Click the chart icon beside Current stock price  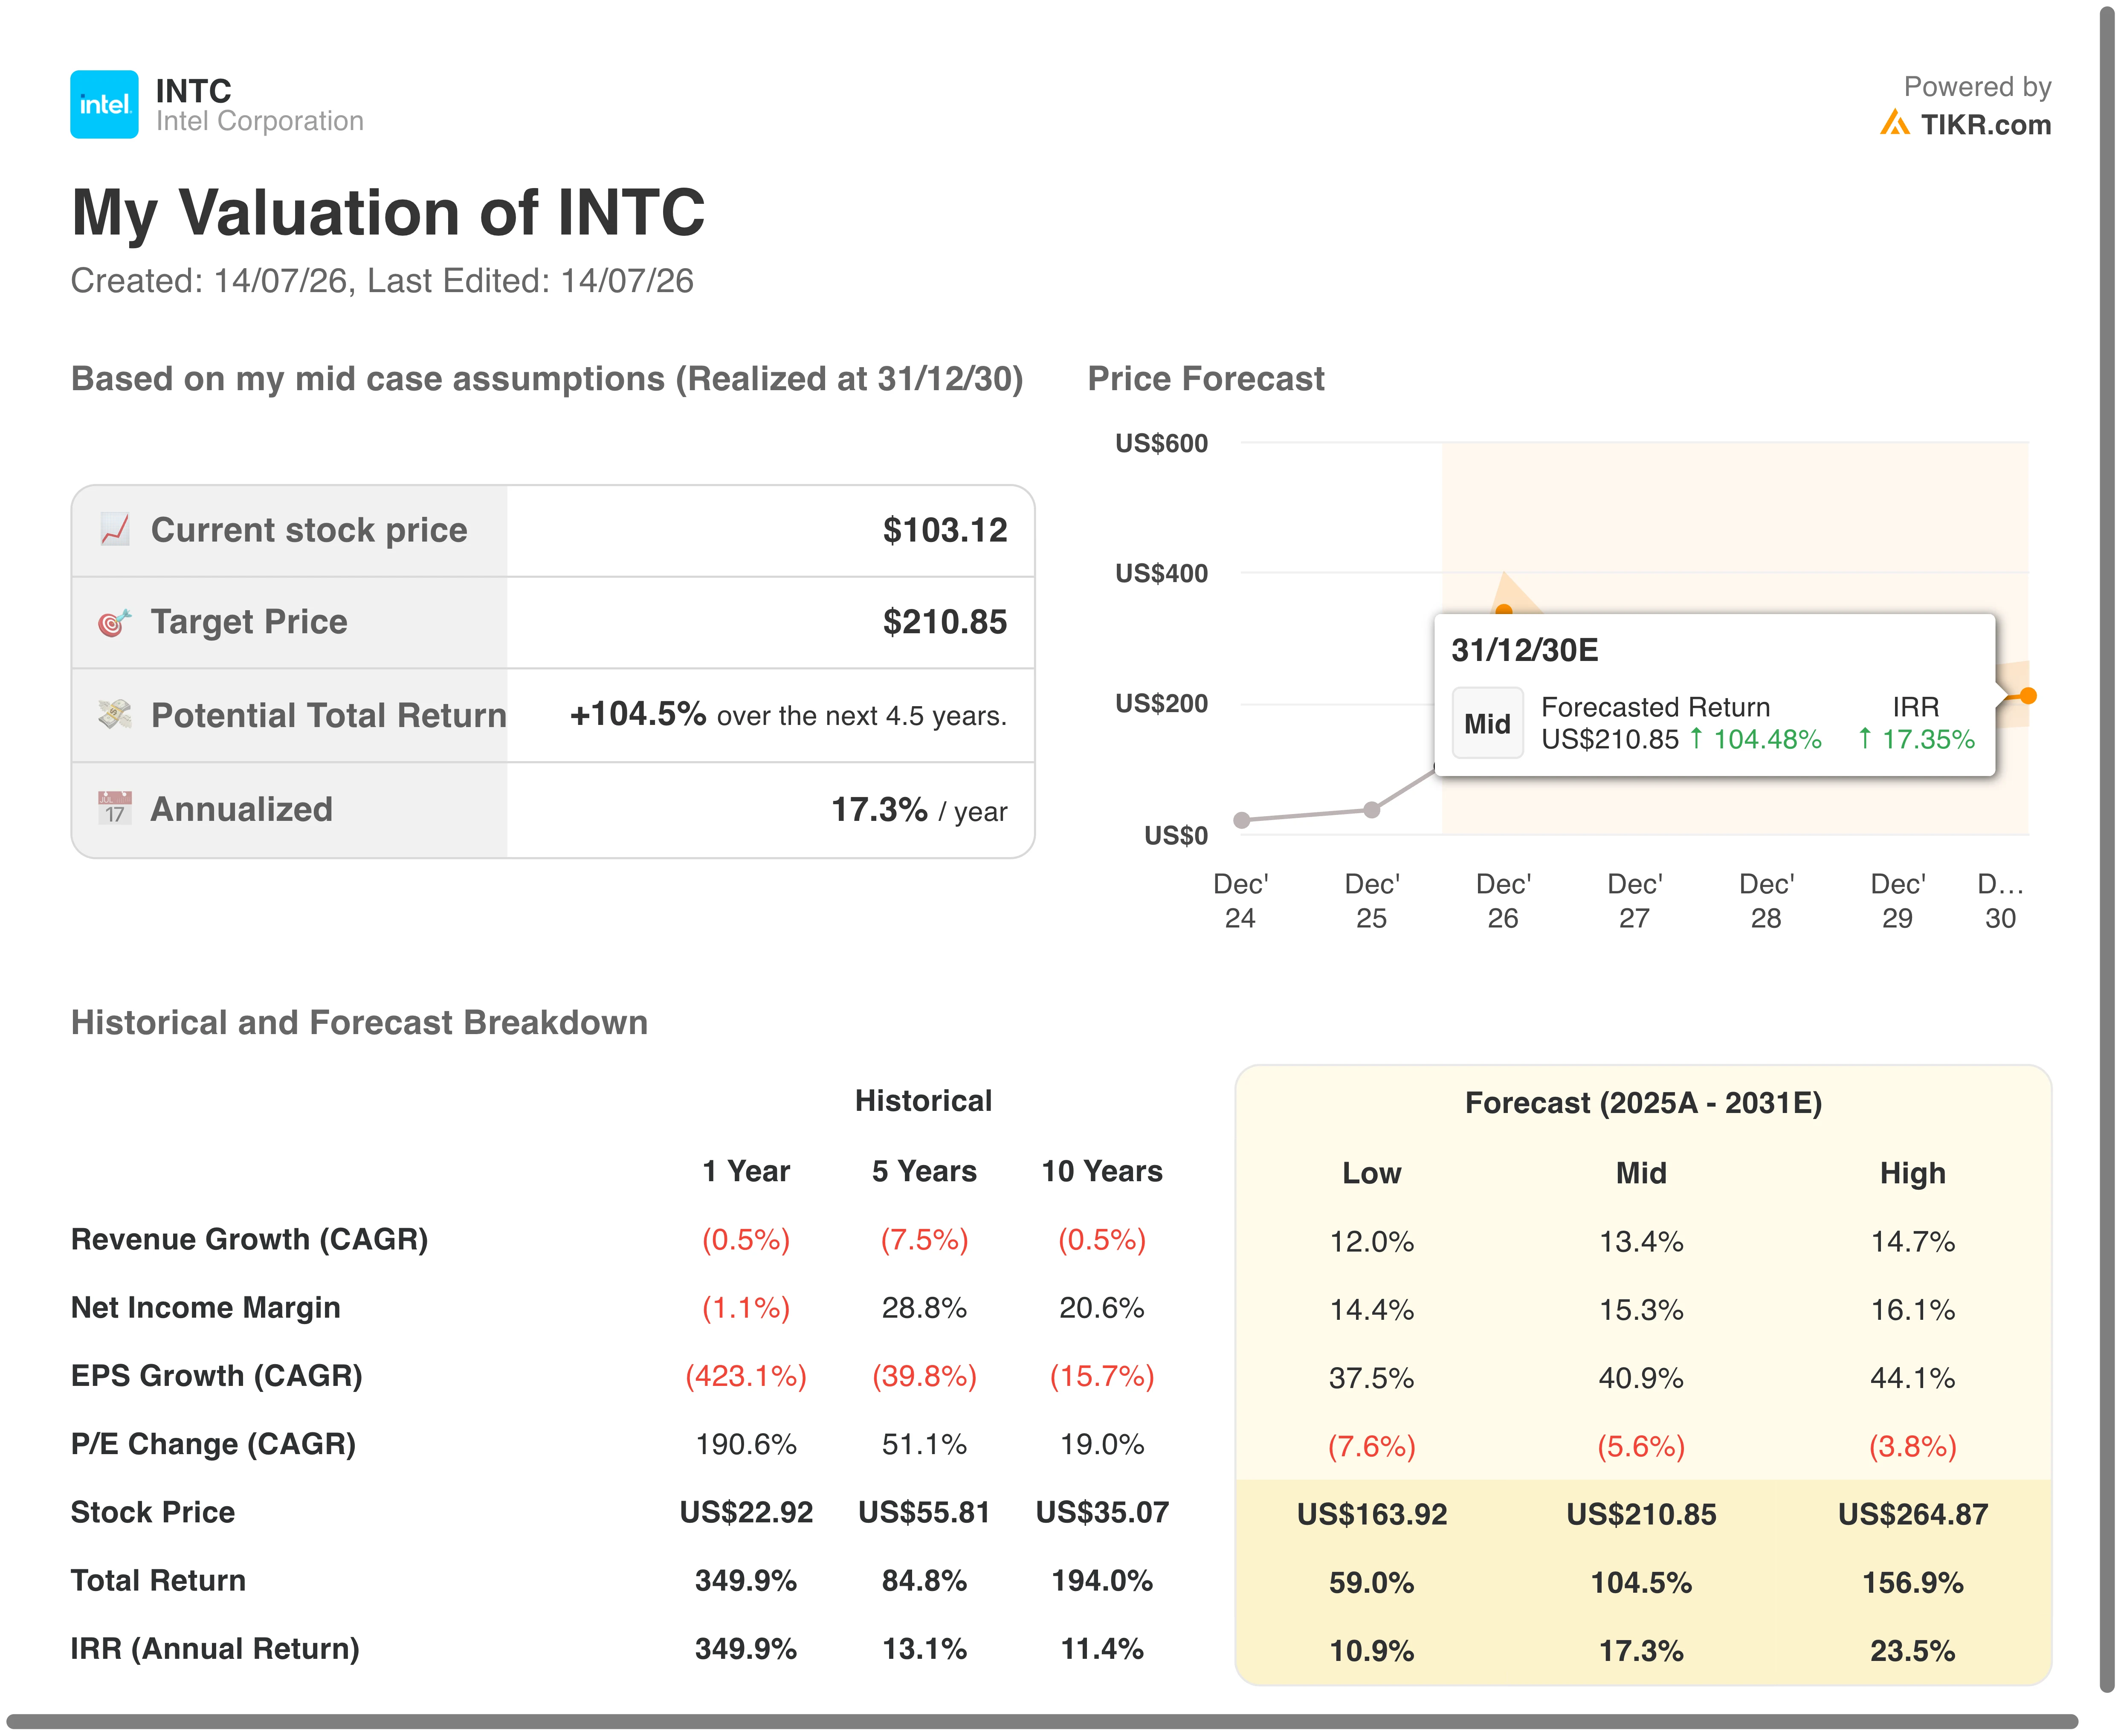point(115,529)
